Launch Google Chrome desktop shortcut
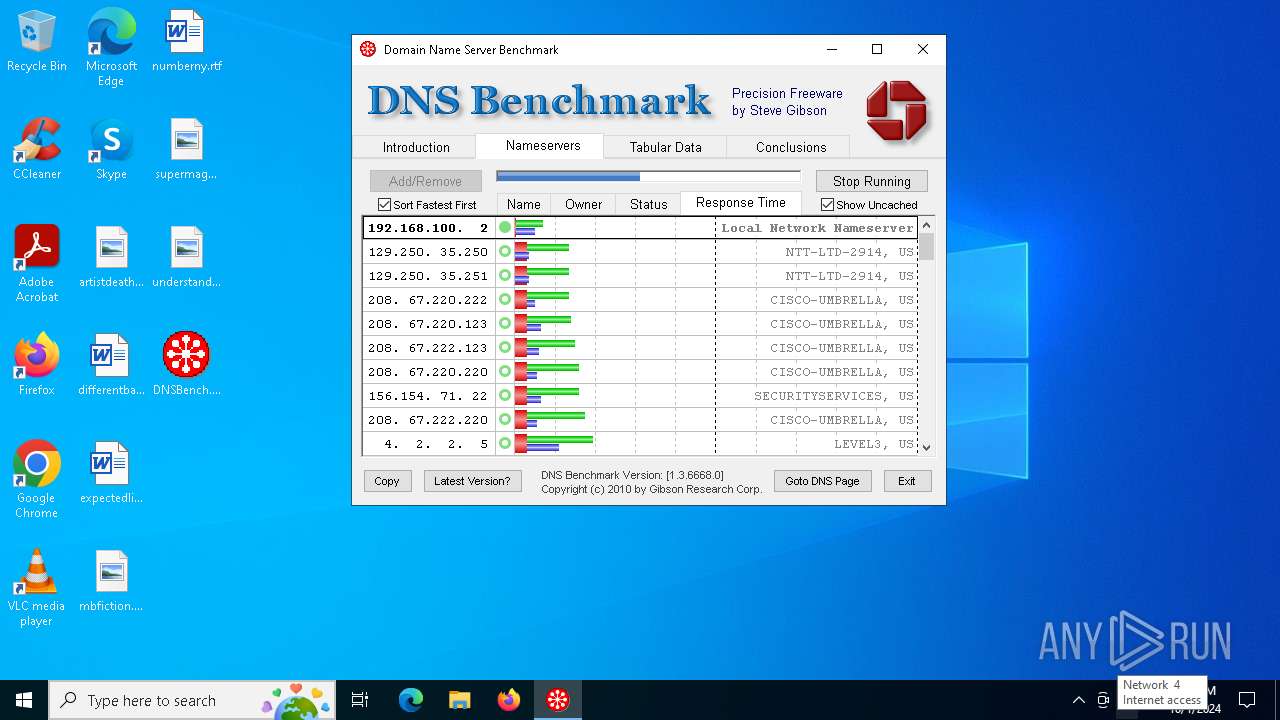The height and width of the screenshot is (720, 1280). coord(37,480)
